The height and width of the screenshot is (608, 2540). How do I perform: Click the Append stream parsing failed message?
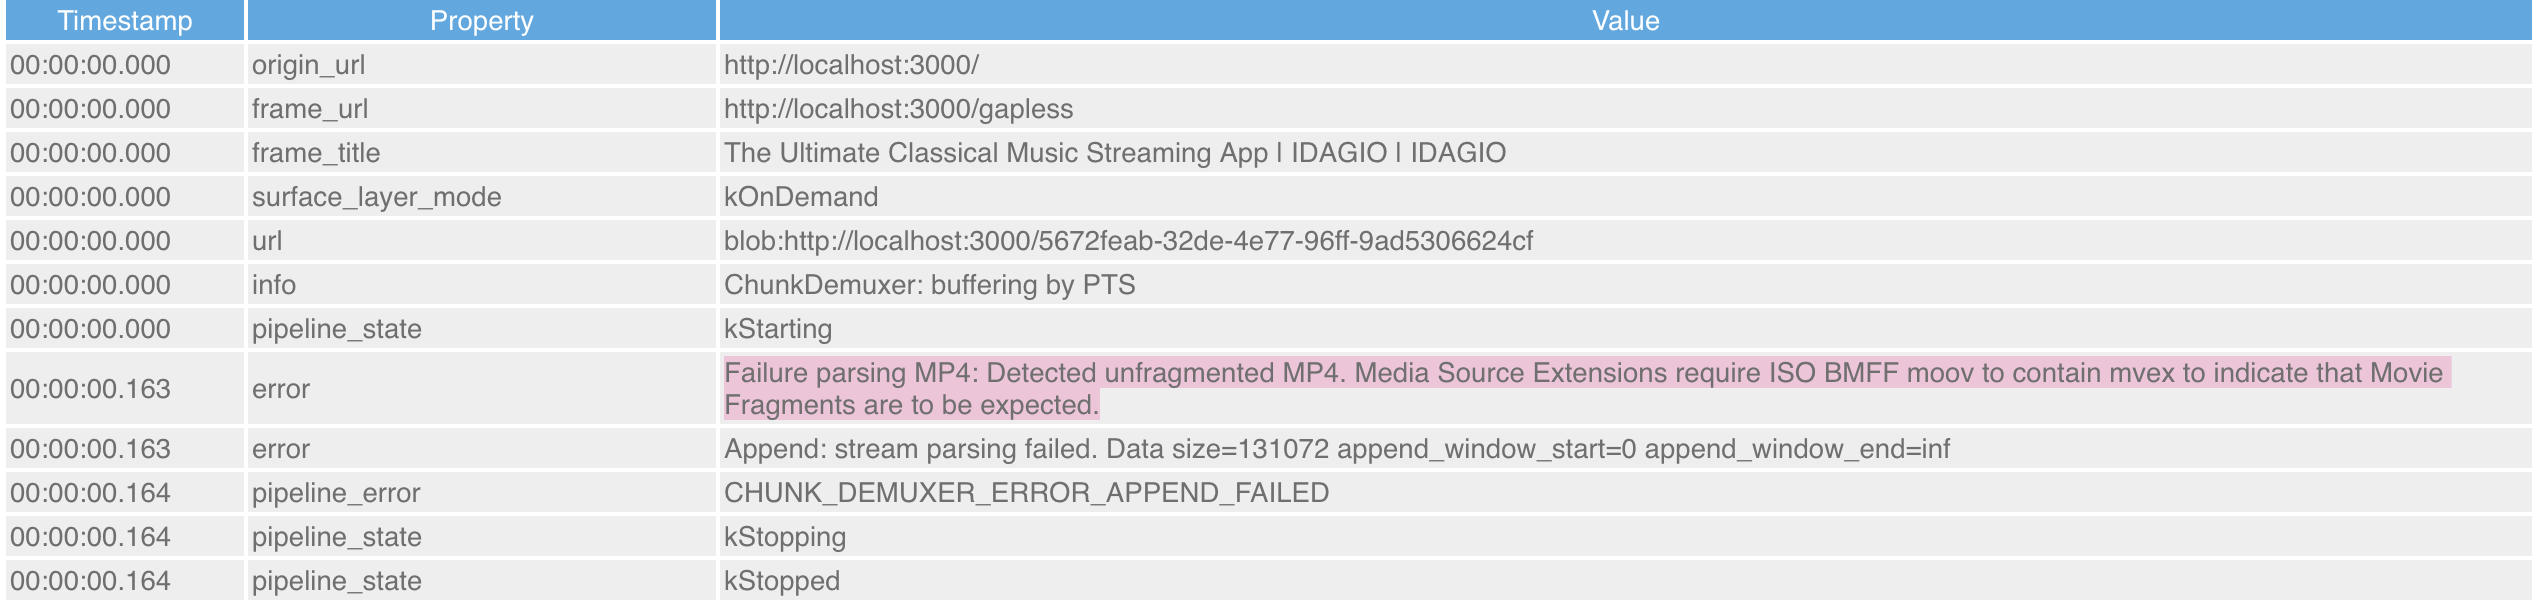point(1336,449)
